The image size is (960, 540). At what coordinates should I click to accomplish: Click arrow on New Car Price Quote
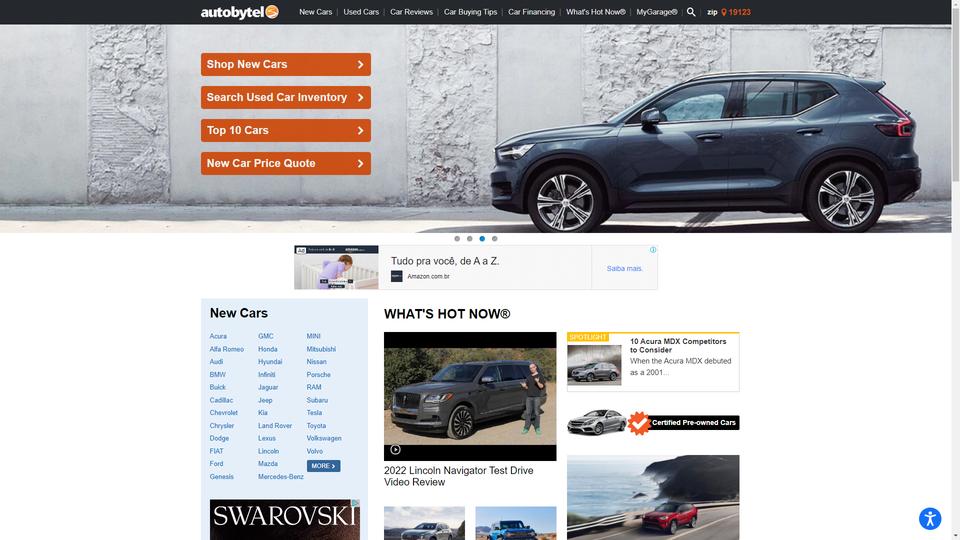pos(360,163)
